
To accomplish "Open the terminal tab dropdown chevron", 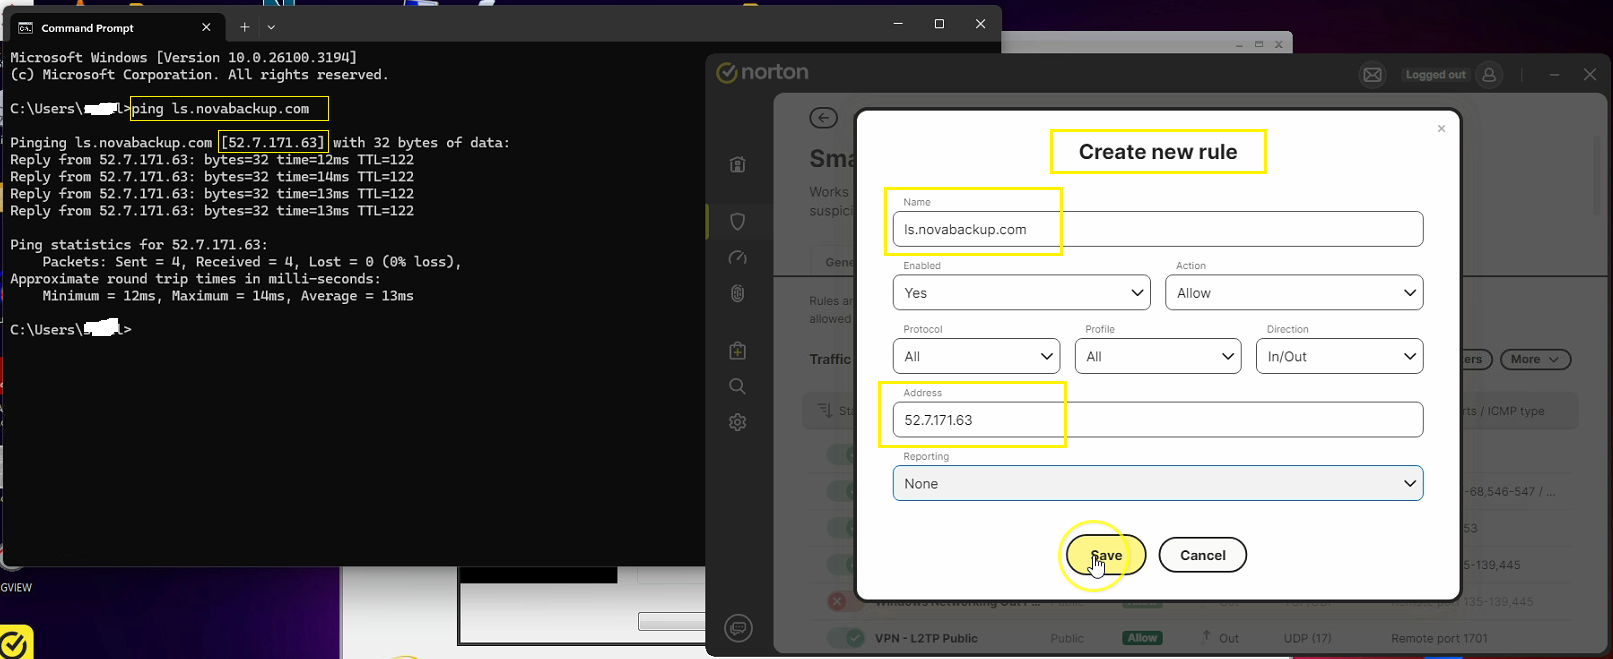I will click(271, 27).
